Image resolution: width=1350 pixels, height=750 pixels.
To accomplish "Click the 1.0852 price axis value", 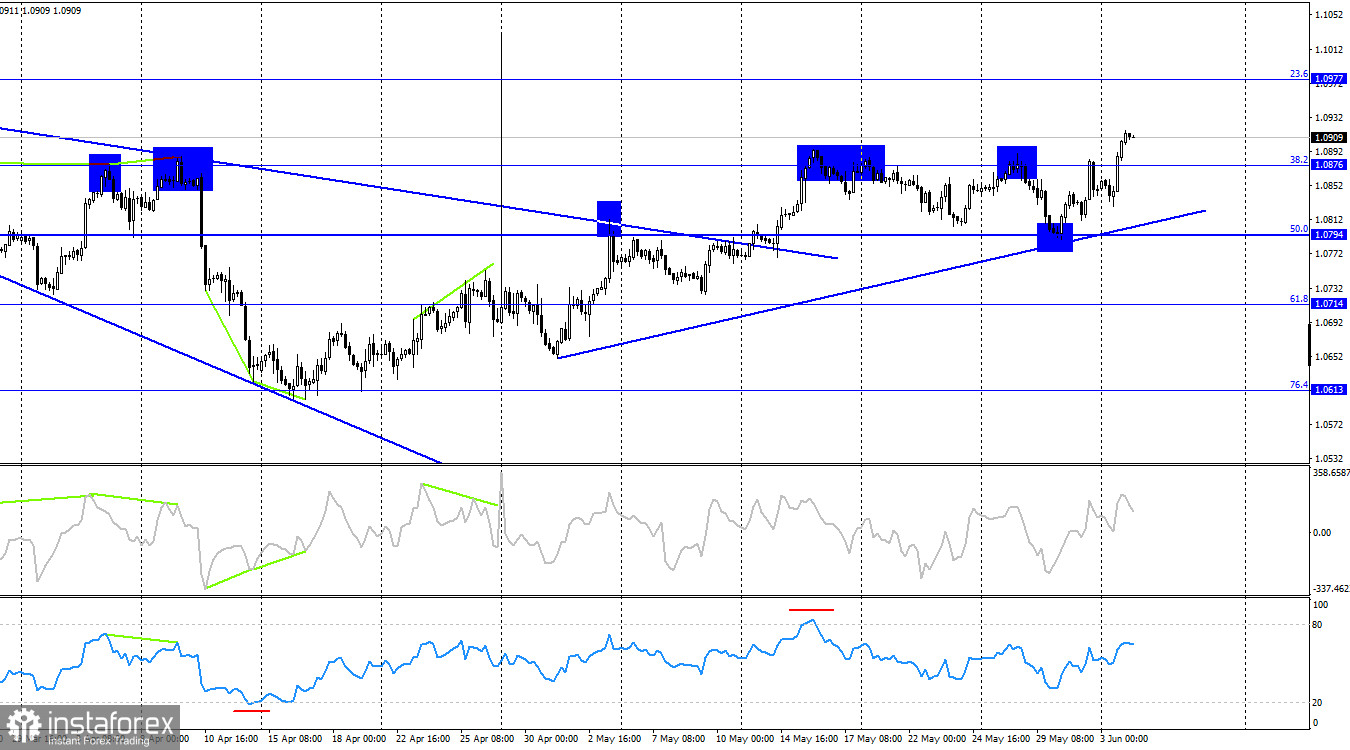I will point(1329,186).
